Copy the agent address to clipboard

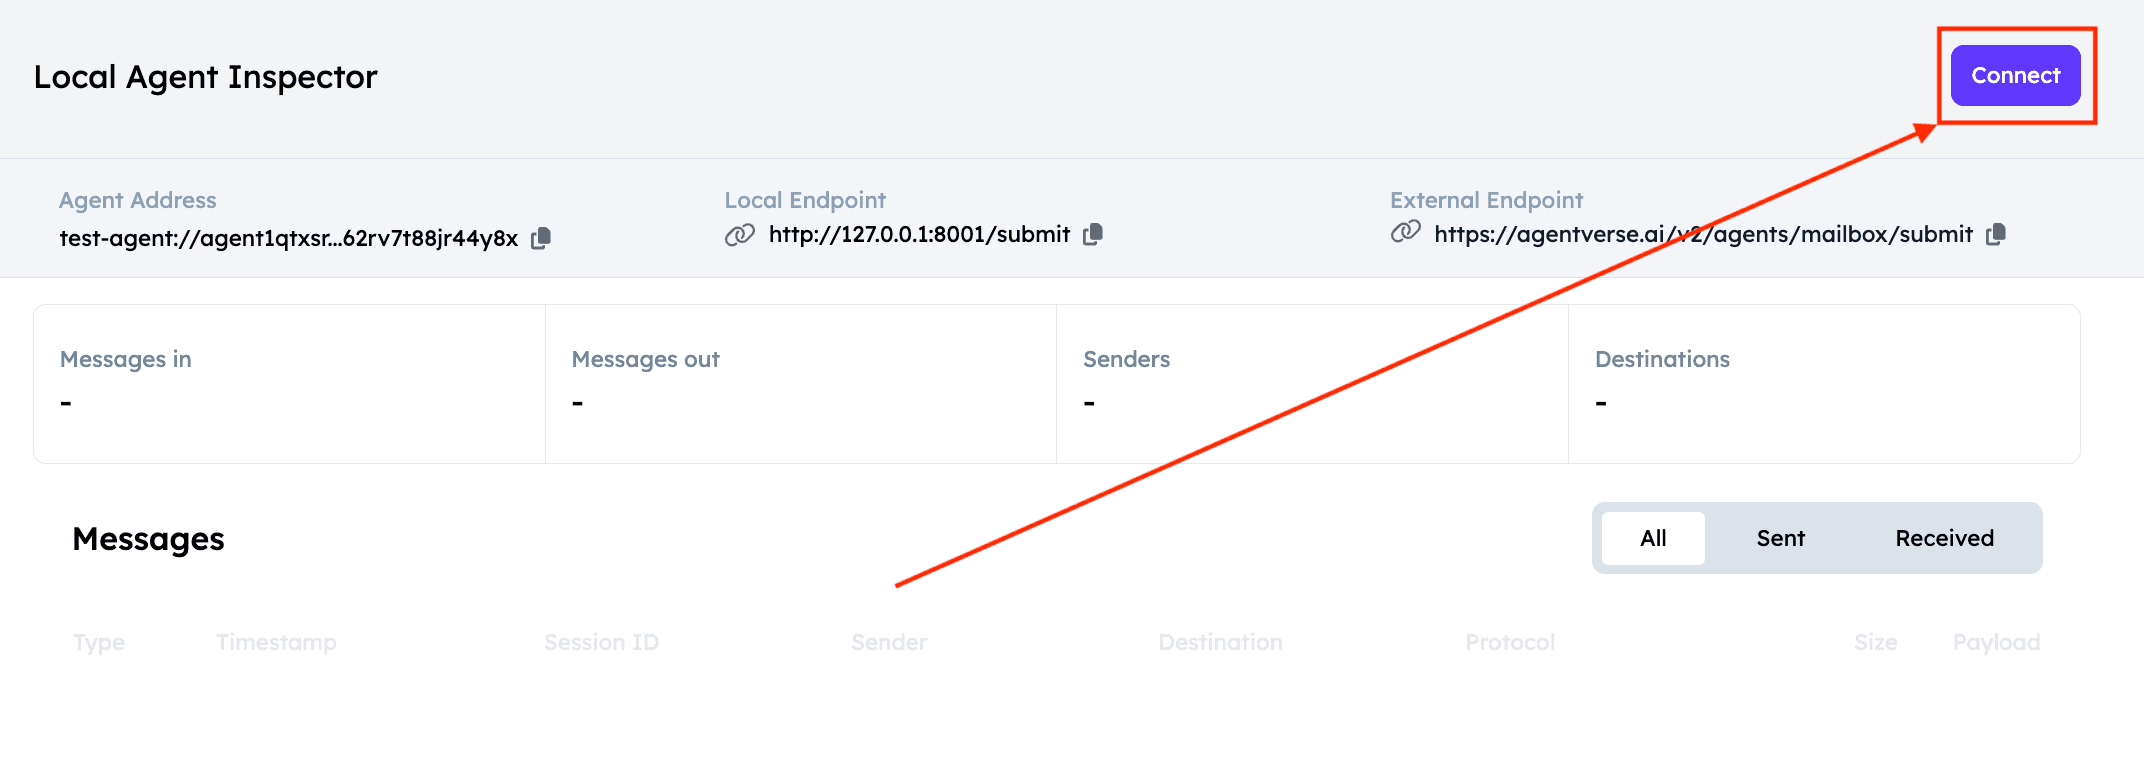[x=541, y=238]
